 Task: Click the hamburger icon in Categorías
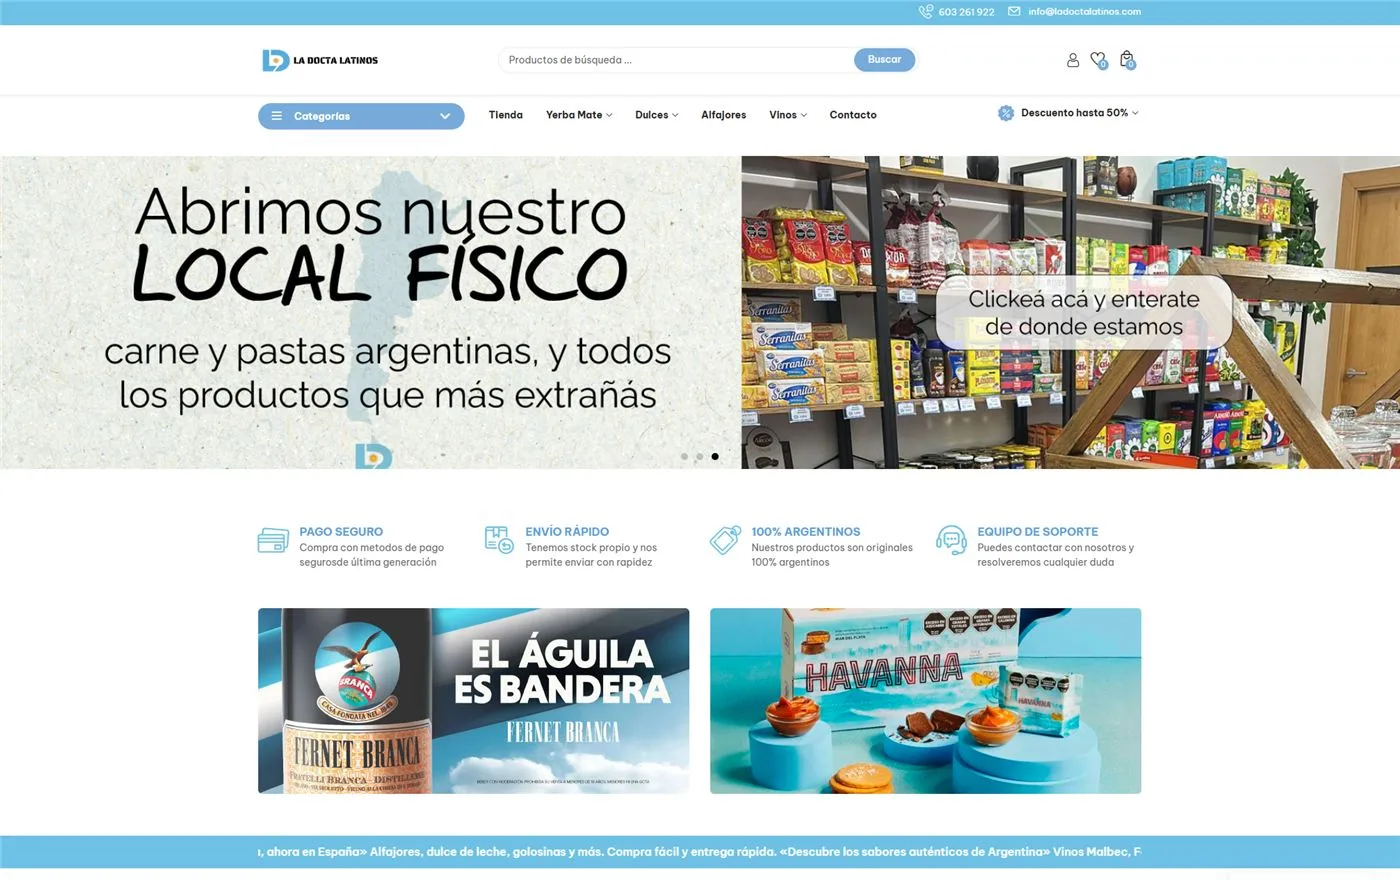[277, 116]
